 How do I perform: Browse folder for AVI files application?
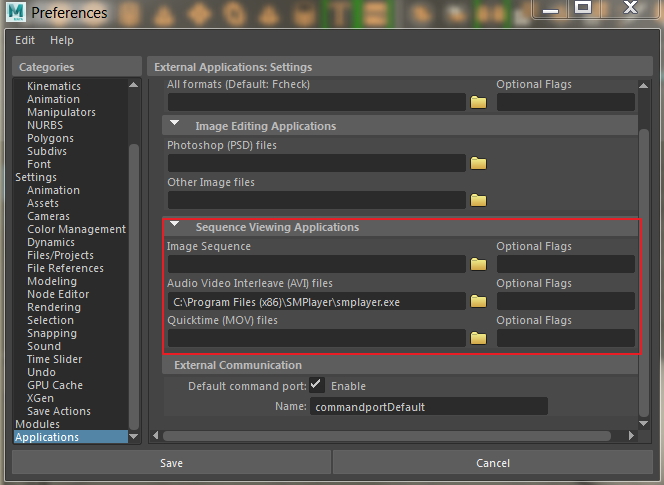pos(479,301)
